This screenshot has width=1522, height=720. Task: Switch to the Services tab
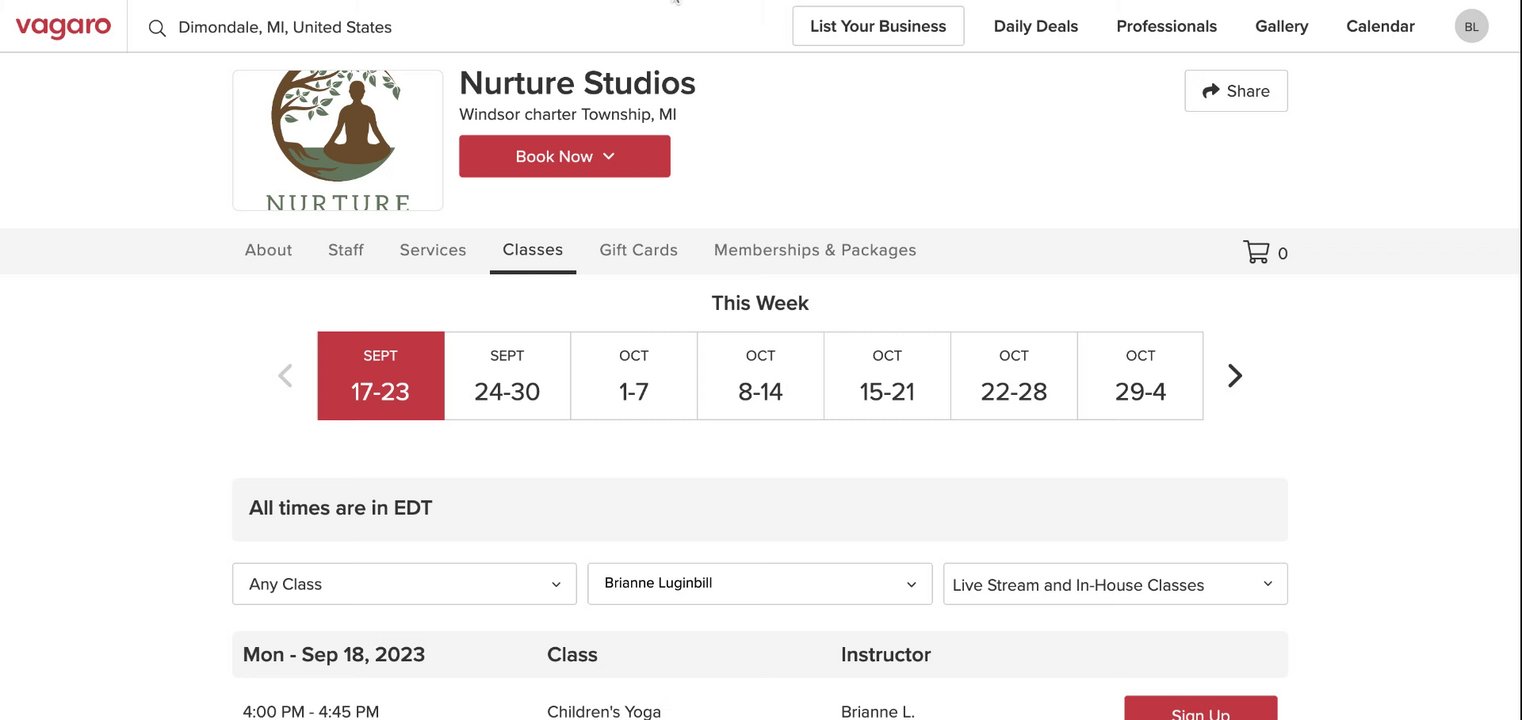pos(433,250)
